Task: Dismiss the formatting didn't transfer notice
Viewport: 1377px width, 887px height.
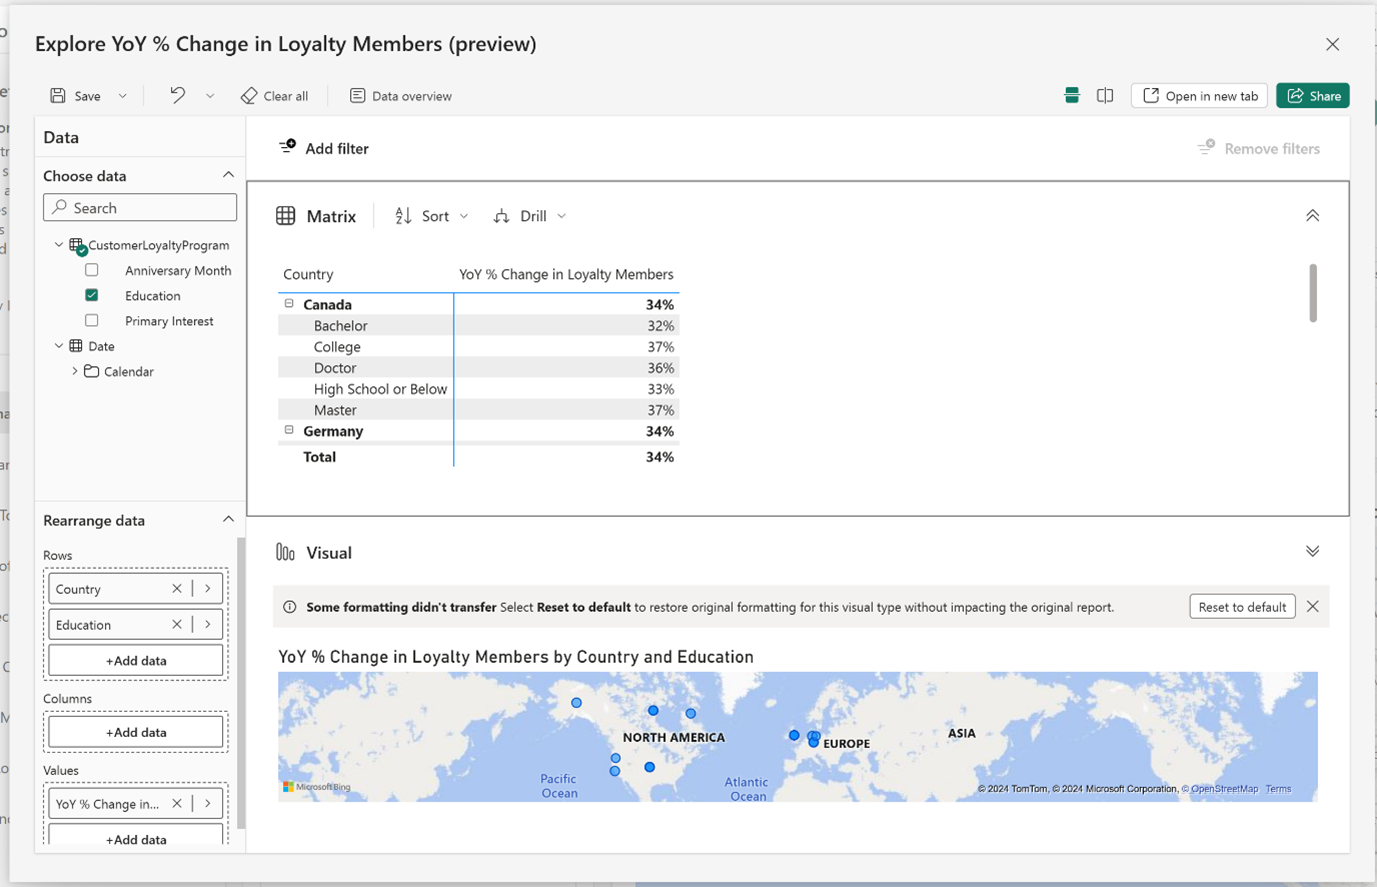Action: click(1313, 607)
